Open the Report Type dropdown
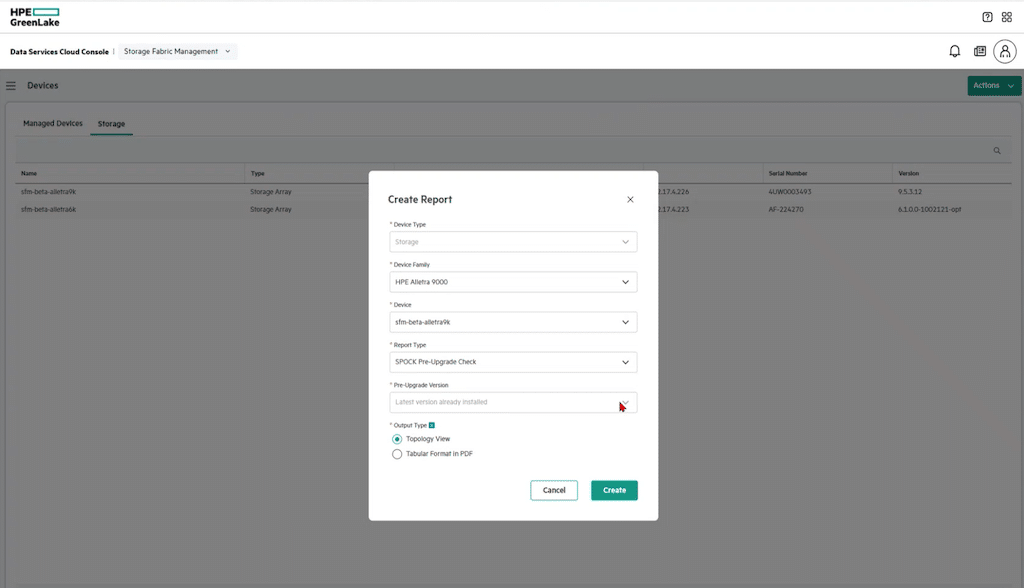This screenshot has width=1024, height=588. [513, 362]
